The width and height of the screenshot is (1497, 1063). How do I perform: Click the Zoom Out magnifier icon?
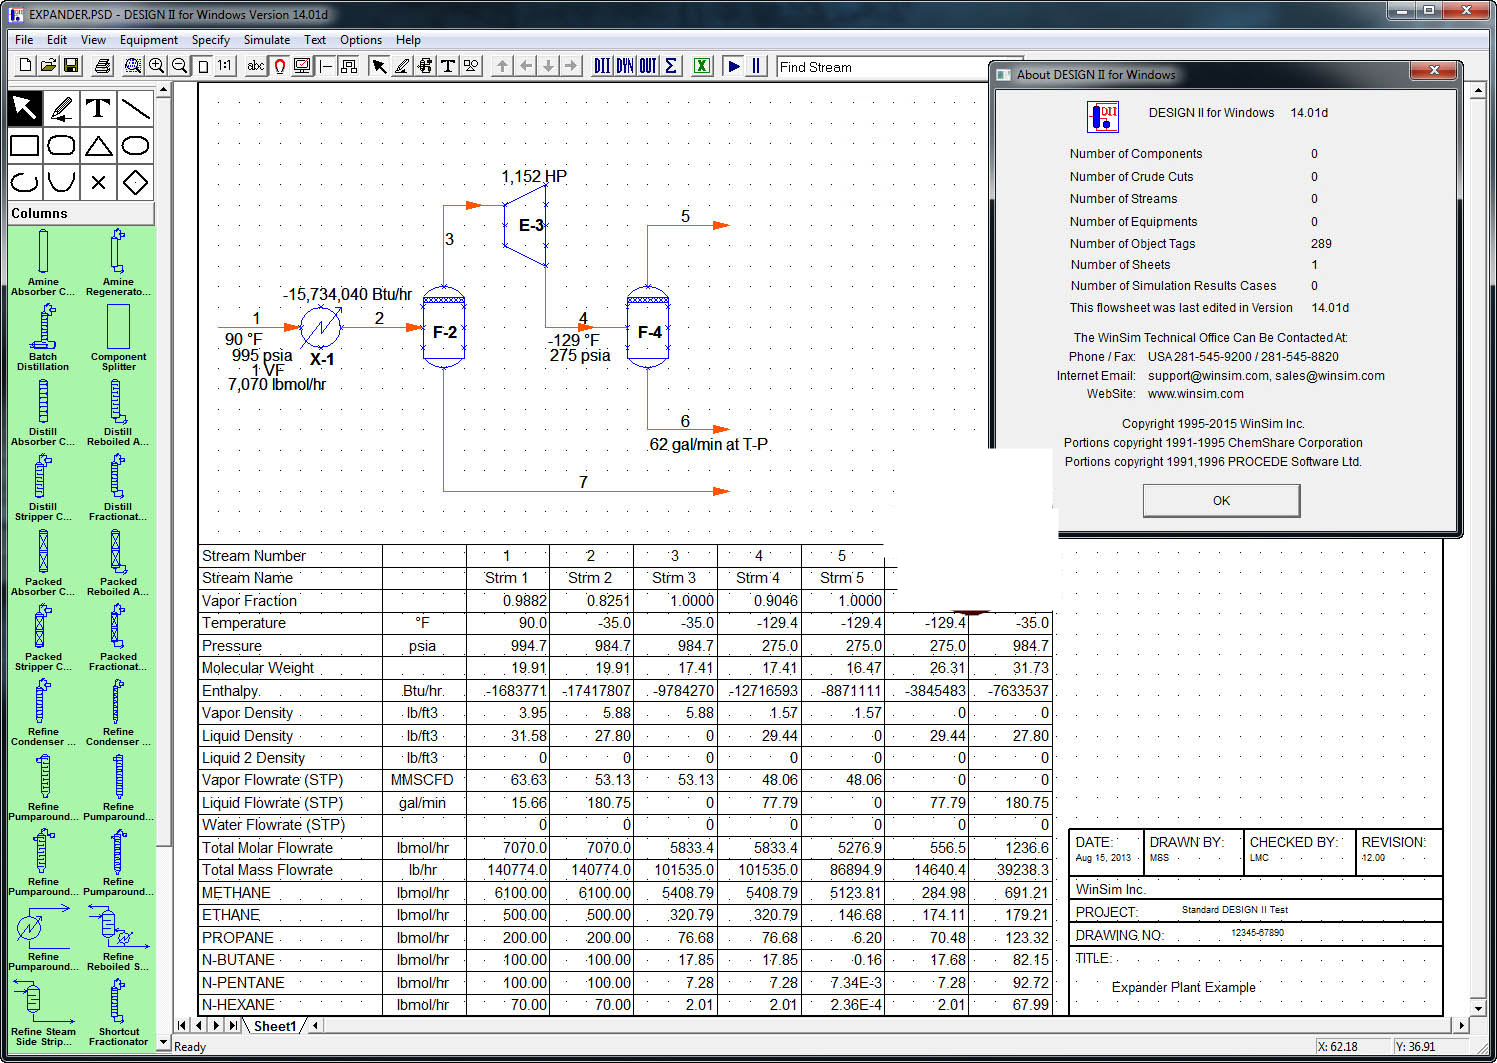coord(180,66)
